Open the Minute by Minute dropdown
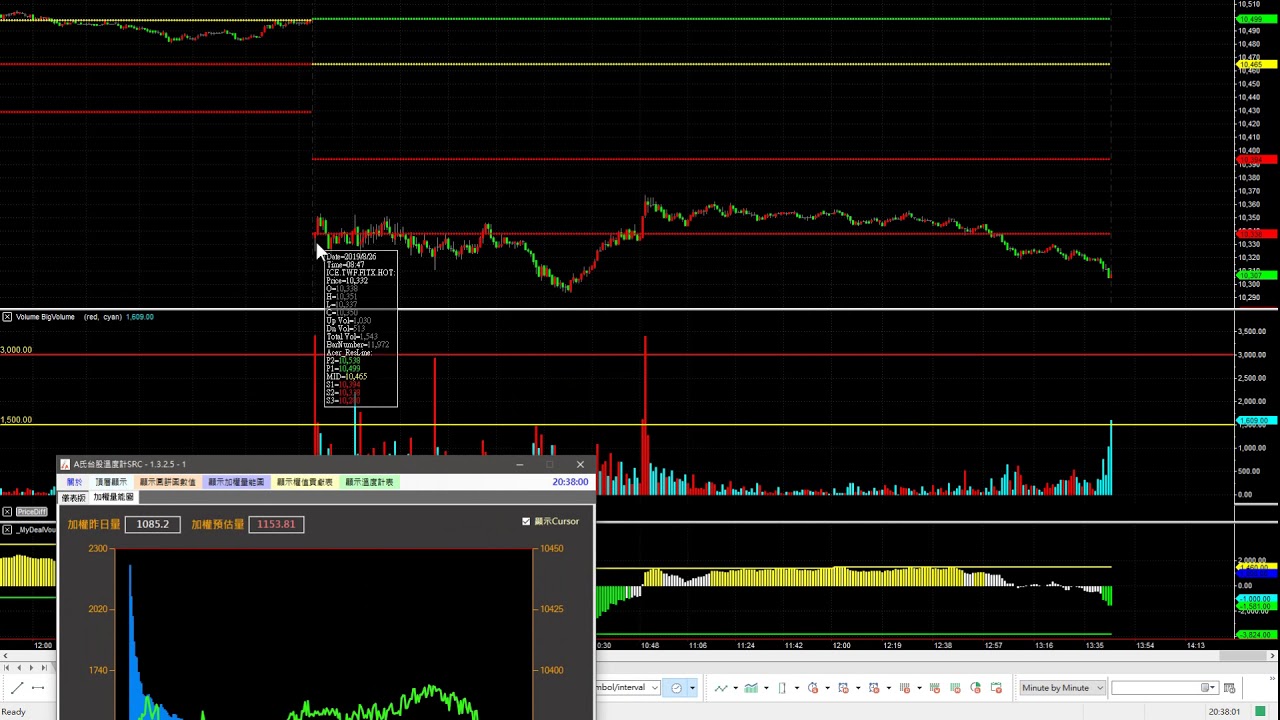 pos(1062,688)
